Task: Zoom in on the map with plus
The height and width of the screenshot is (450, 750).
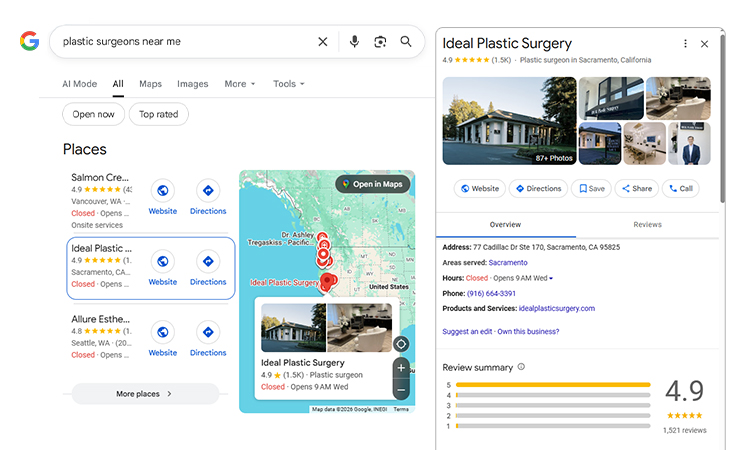Action: pyautogui.click(x=401, y=368)
